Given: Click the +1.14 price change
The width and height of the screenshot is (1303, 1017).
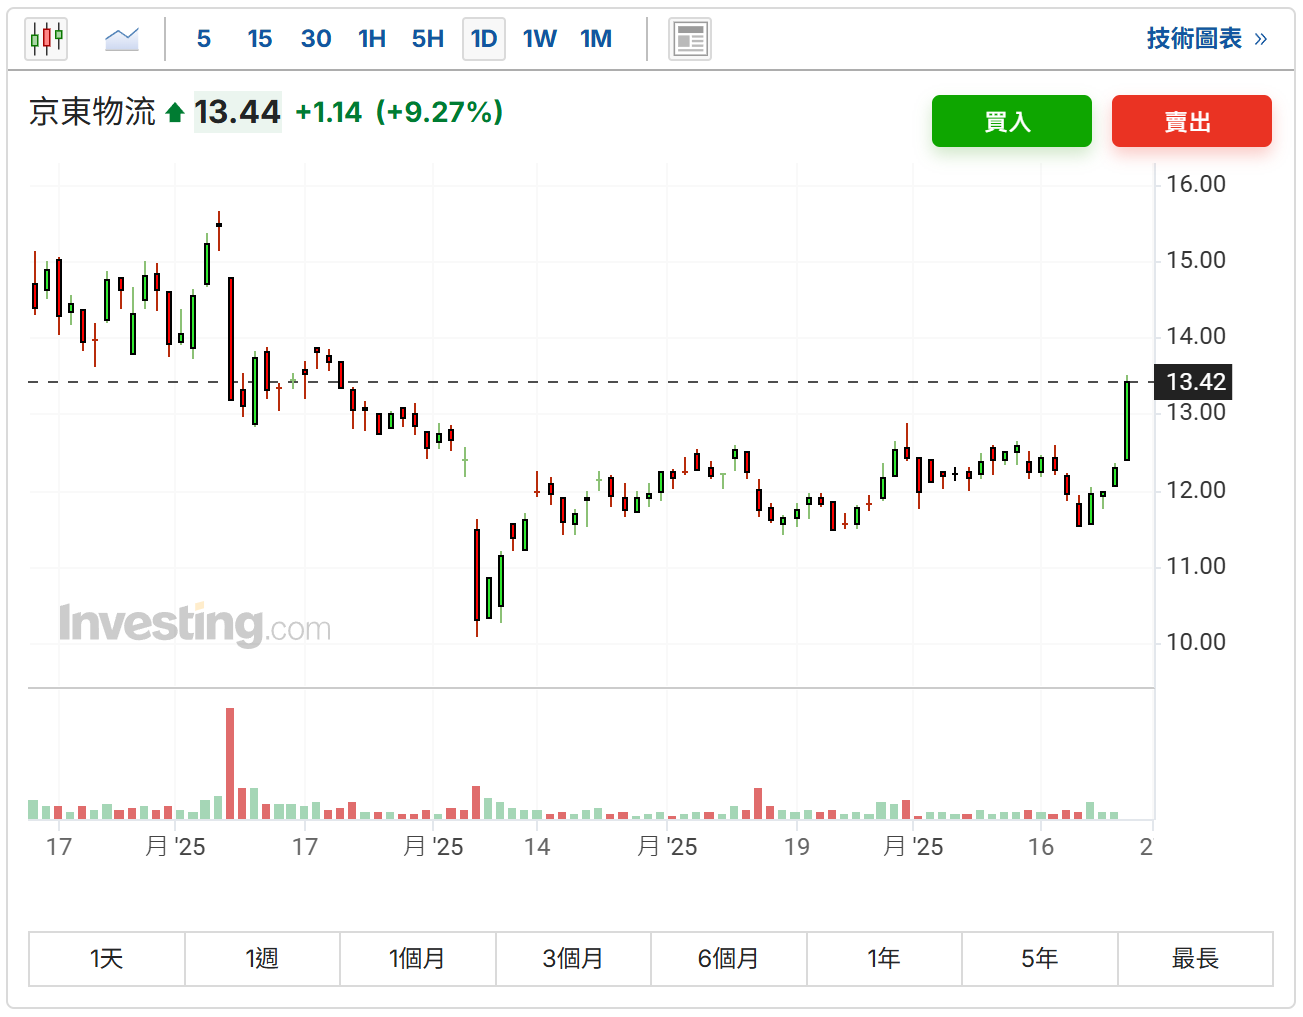Looking at the screenshot, I should click(328, 112).
